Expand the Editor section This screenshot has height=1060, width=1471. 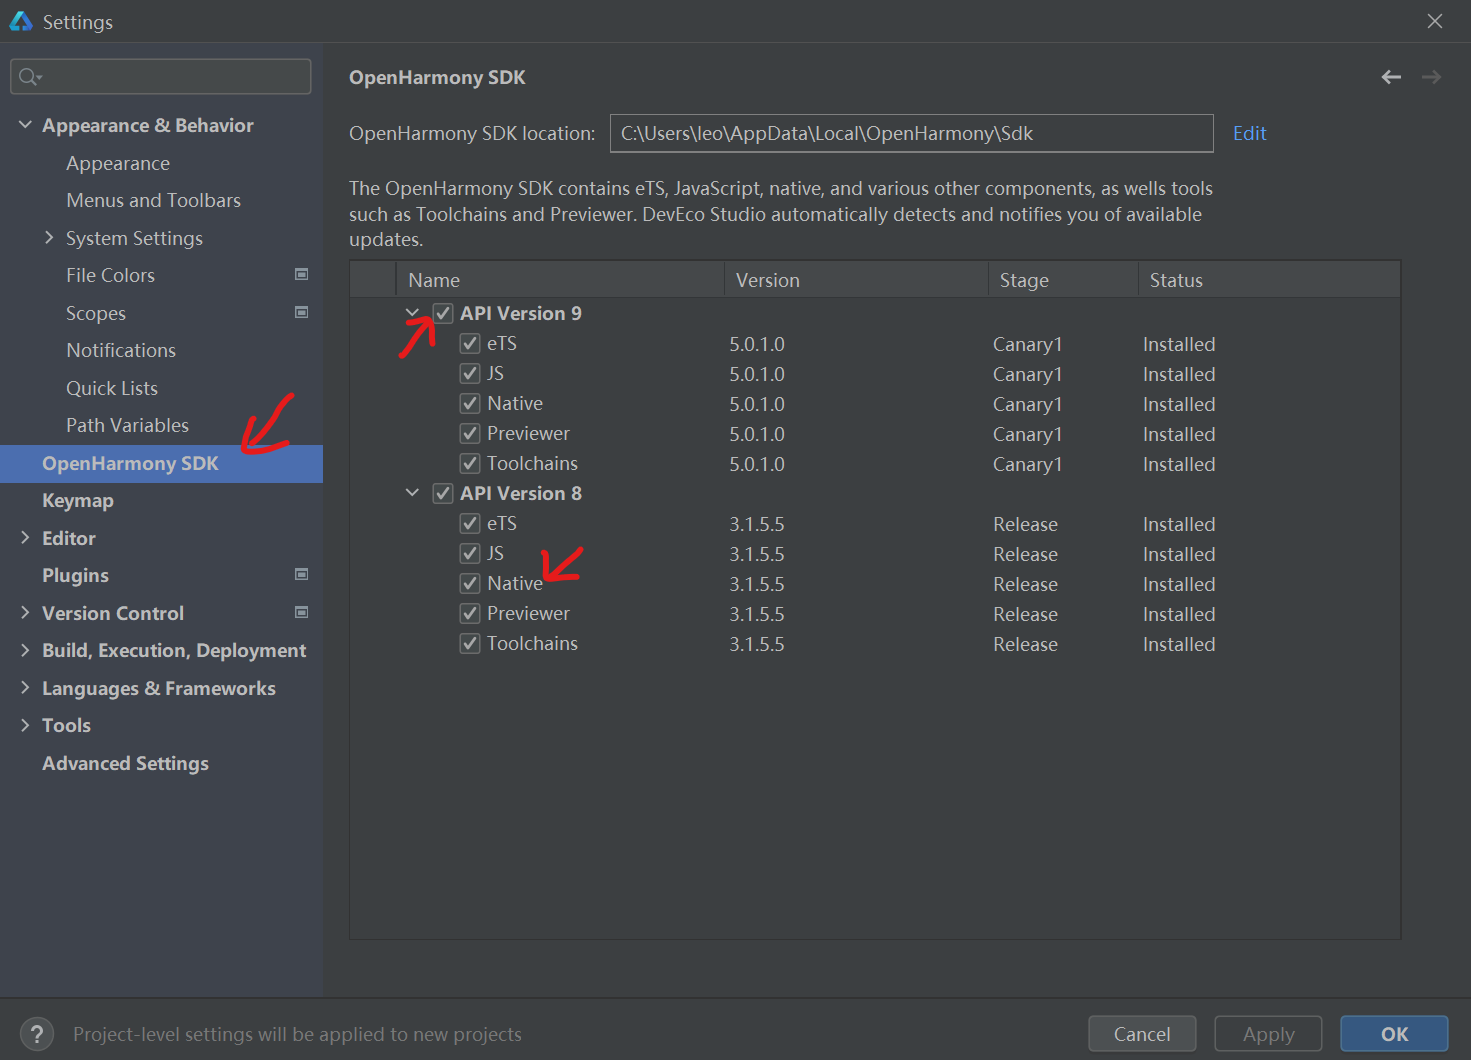click(25, 537)
